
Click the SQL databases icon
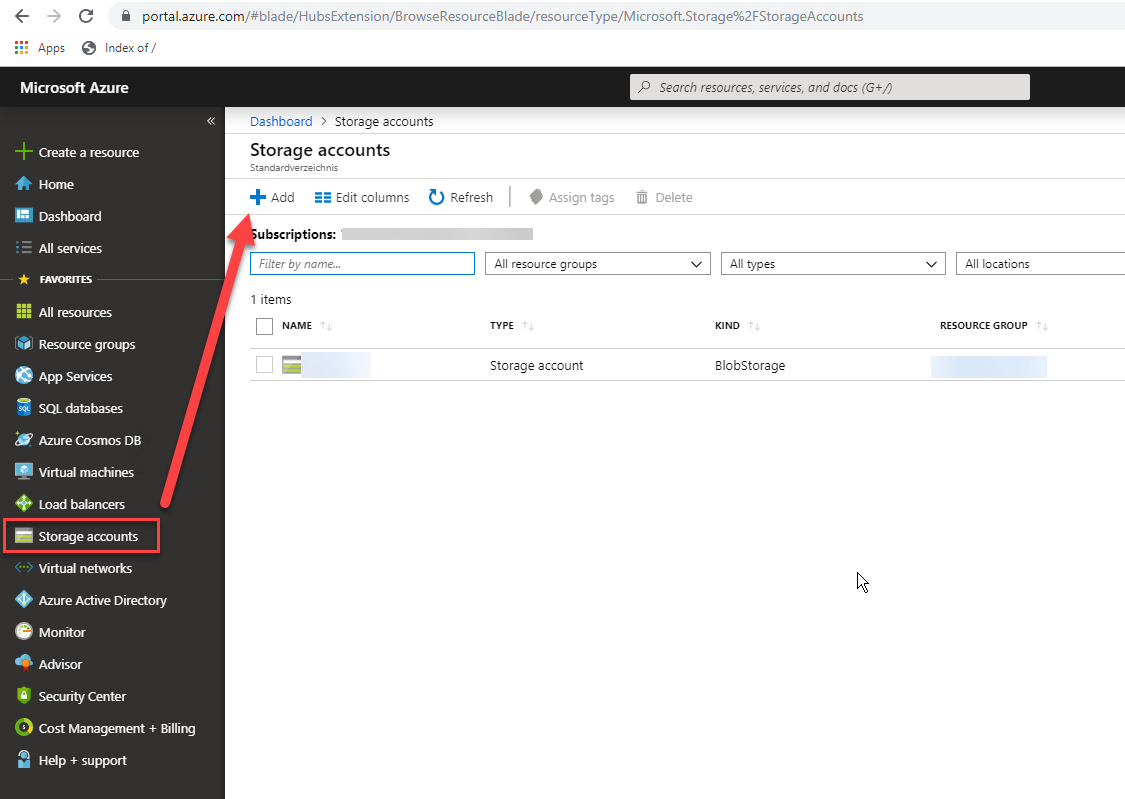[x=24, y=407]
